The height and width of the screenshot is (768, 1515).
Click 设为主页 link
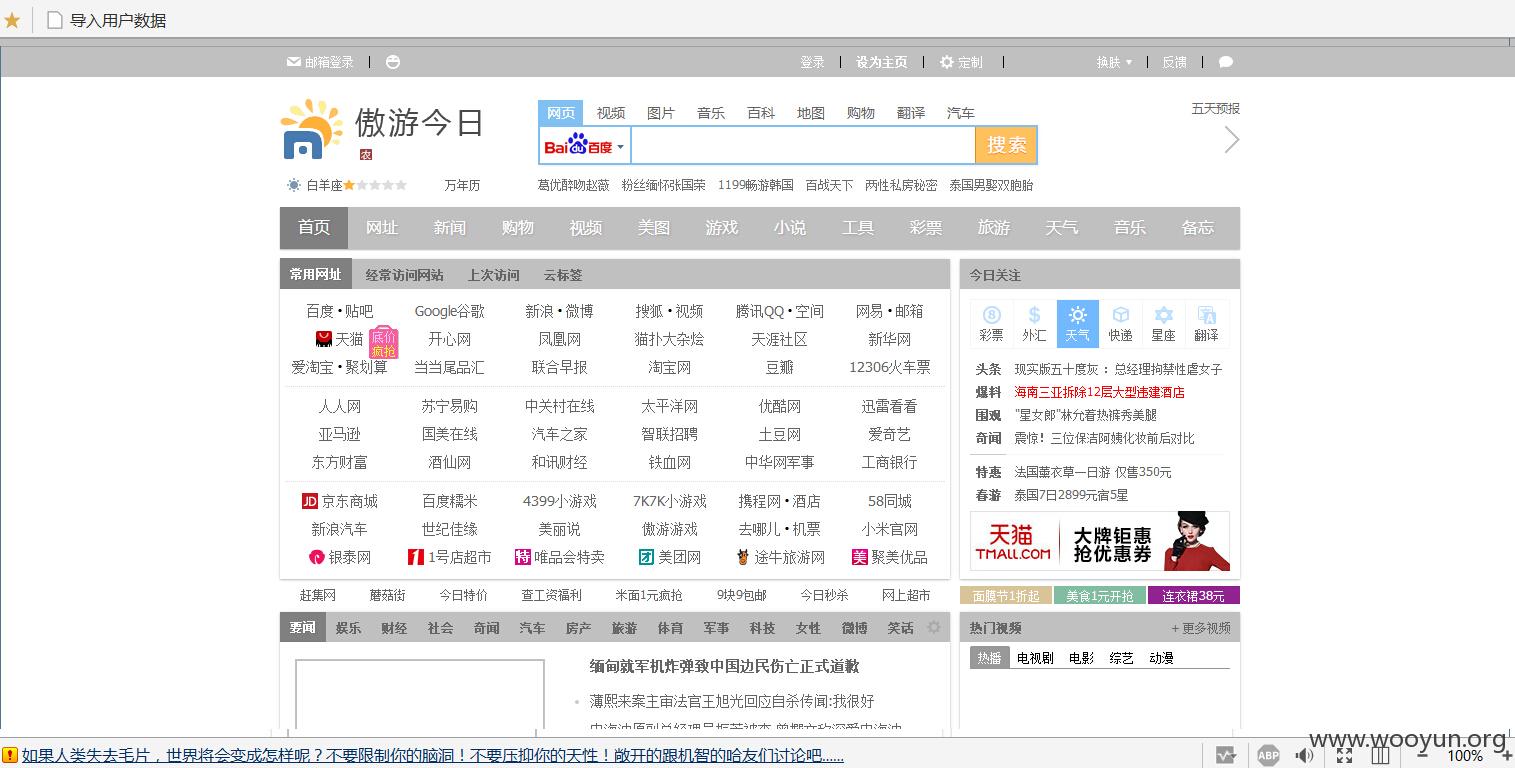pos(881,62)
